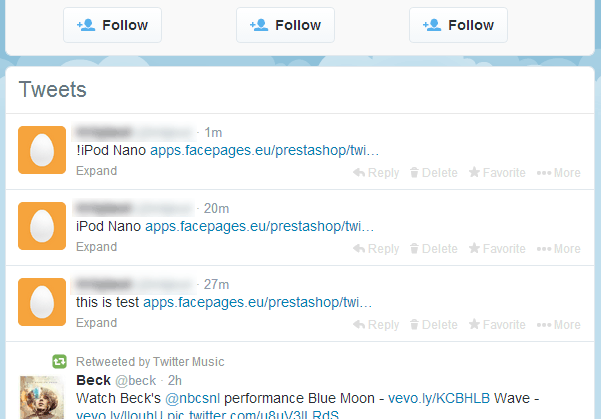Expand the 'this is test' tweet
Viewport: 601px width, 419px height.
click(96, 323)
